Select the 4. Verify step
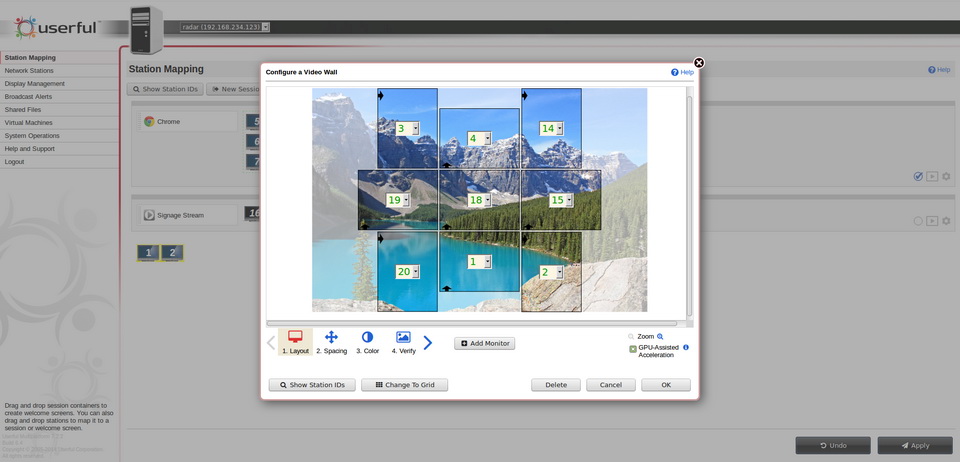The width and height of the screenshot is (960, 462). click(403, 342)
